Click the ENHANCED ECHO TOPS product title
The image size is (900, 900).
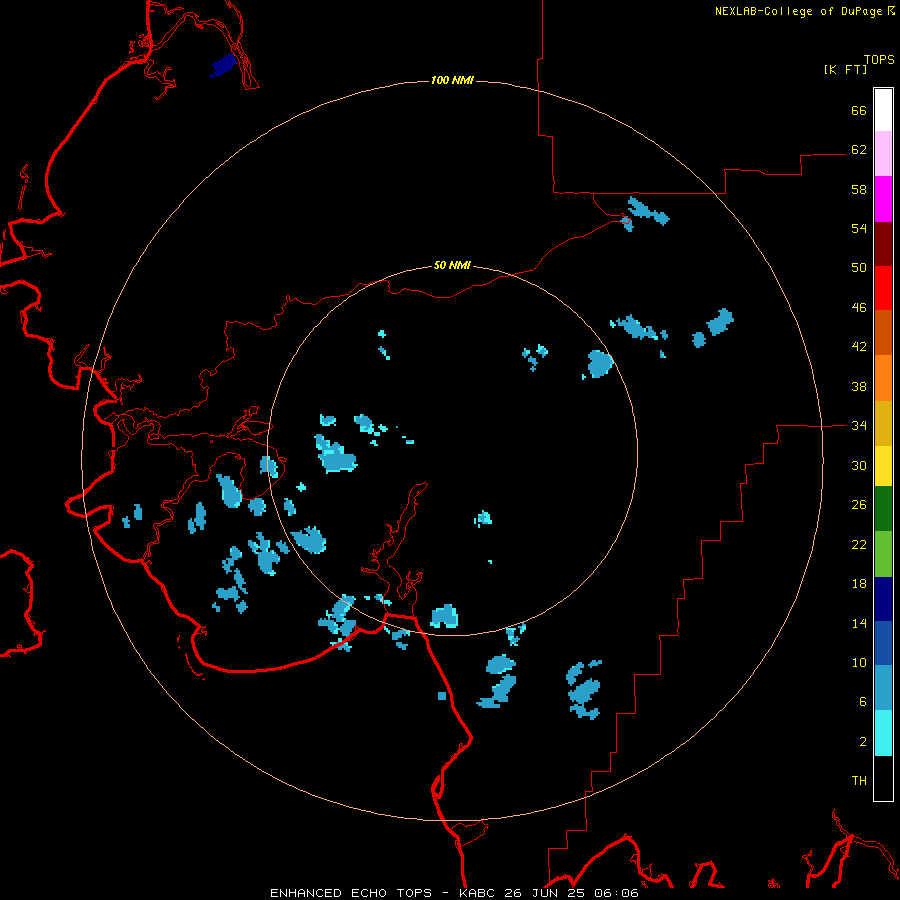[351, 893]
